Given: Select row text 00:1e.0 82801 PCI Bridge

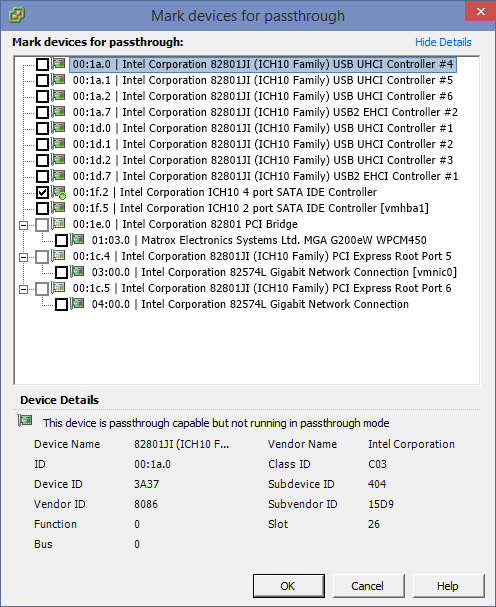Looking at the screenshot, I should [185, 225].
